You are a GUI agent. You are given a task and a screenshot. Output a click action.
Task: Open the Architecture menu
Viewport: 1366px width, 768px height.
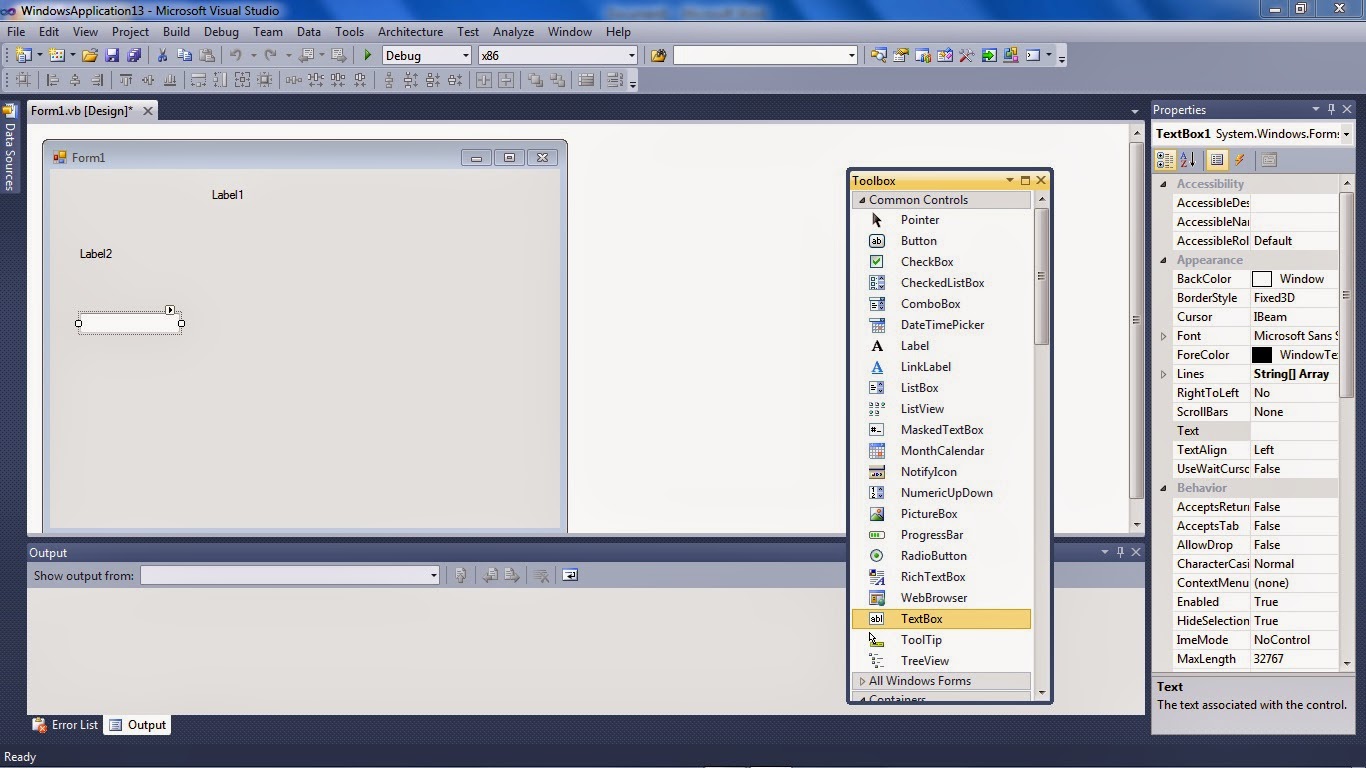point(410,31)
